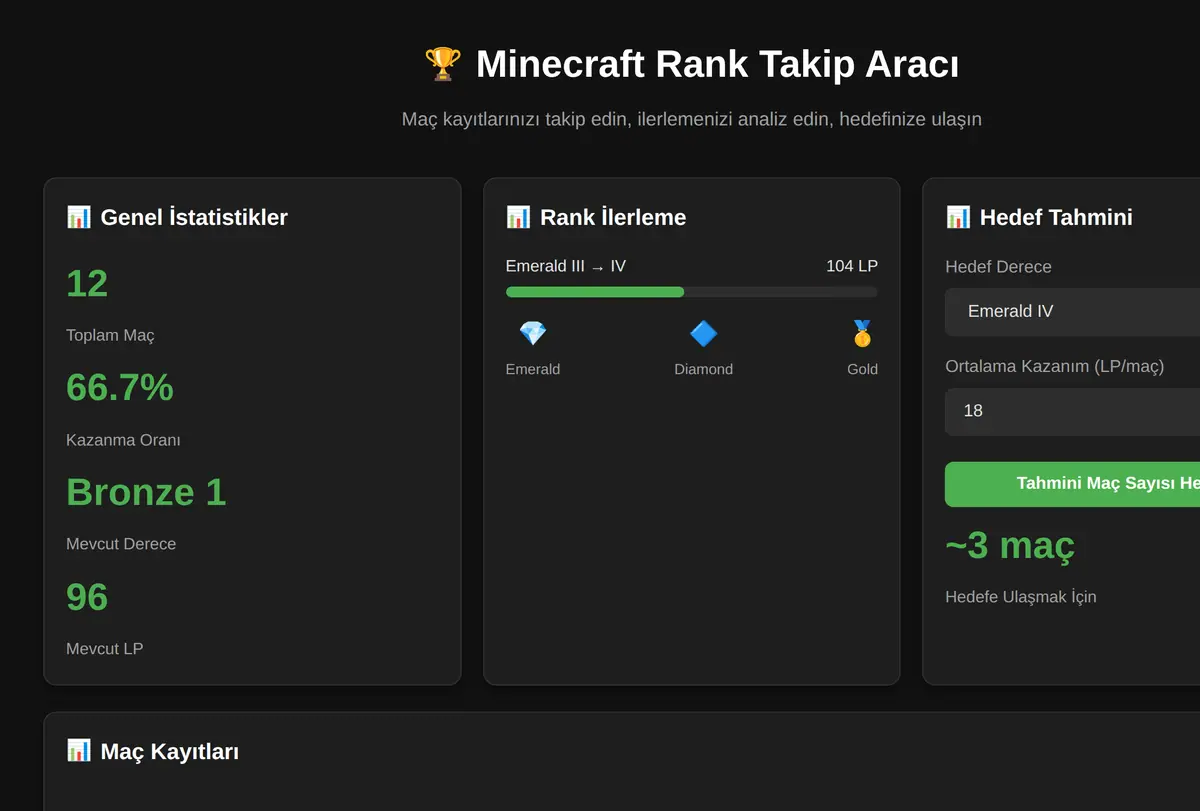
Task: Click the chart icon beside Maç Kayıtları
Action: tap(79, 750)
